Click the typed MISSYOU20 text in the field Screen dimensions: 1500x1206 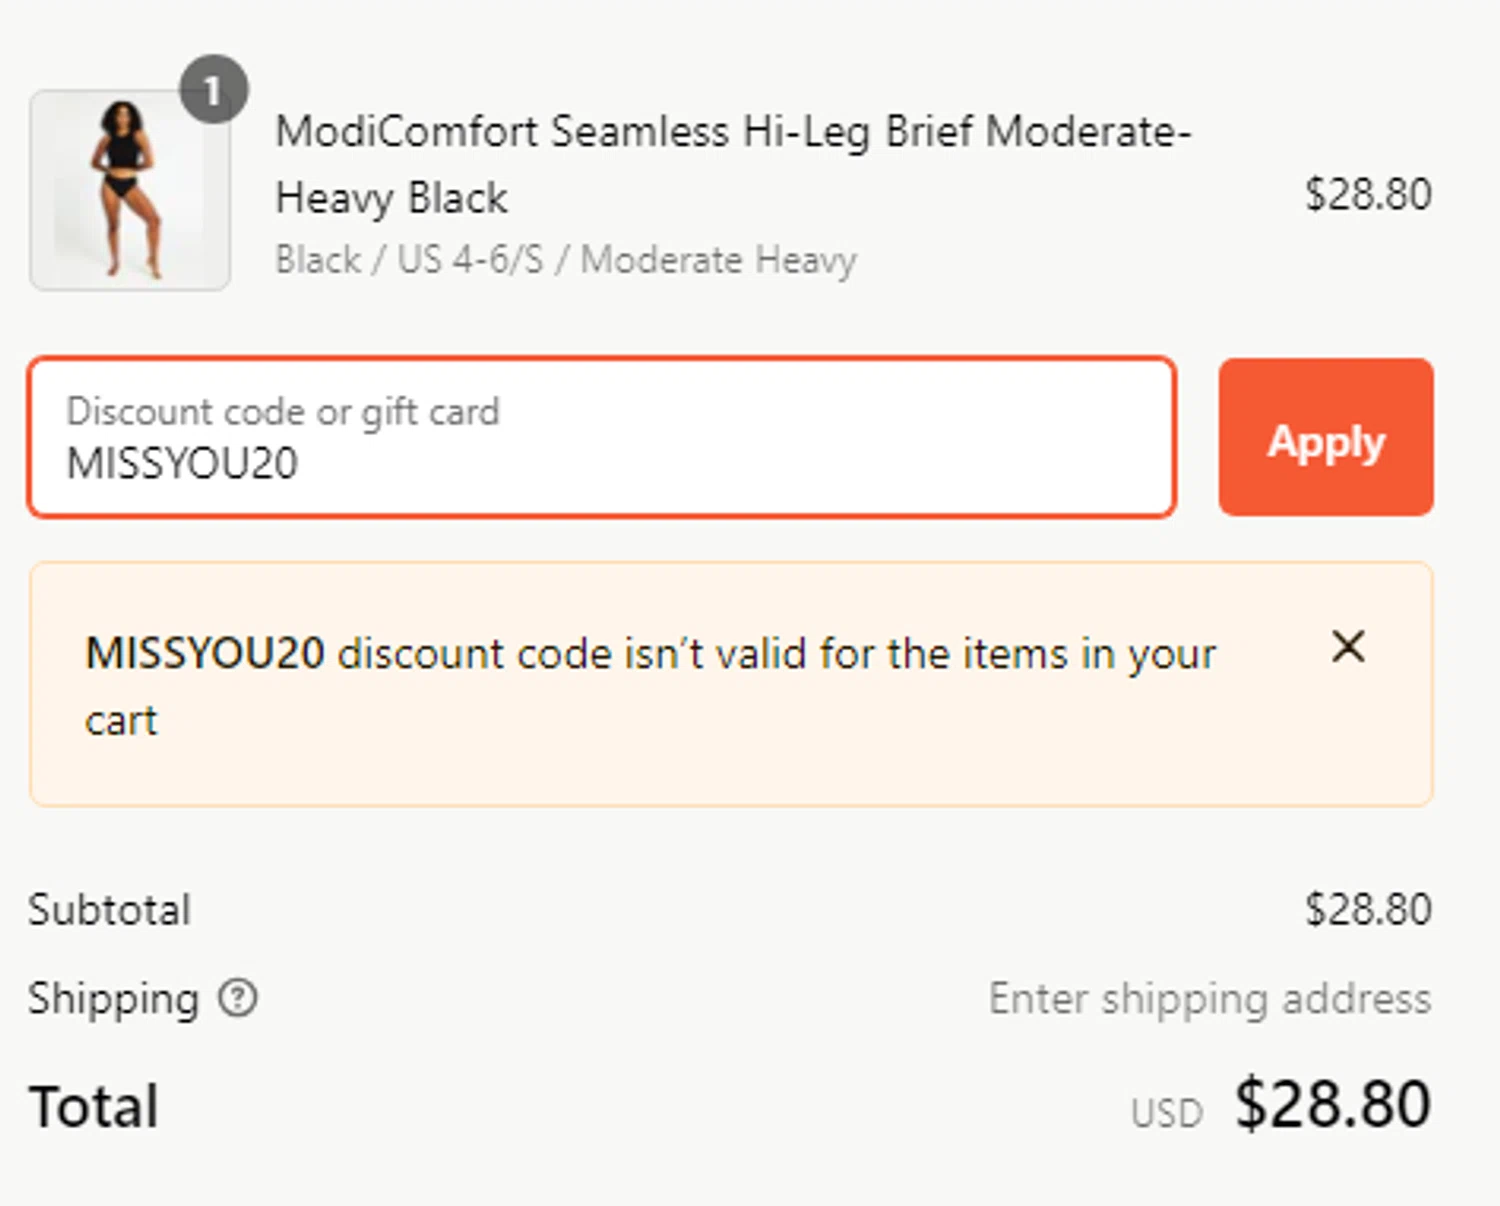pos(182,464)
